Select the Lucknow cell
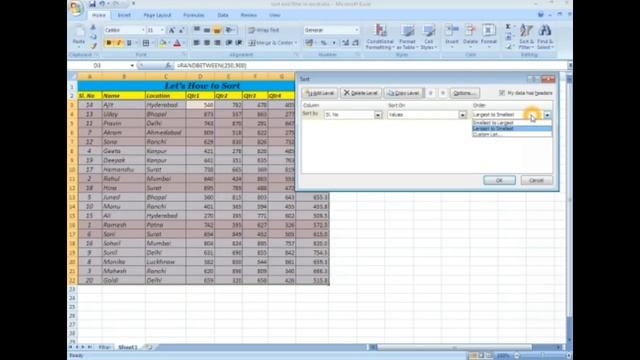The height and width of the screenshot is (360, 640). (x=165, y=262)
